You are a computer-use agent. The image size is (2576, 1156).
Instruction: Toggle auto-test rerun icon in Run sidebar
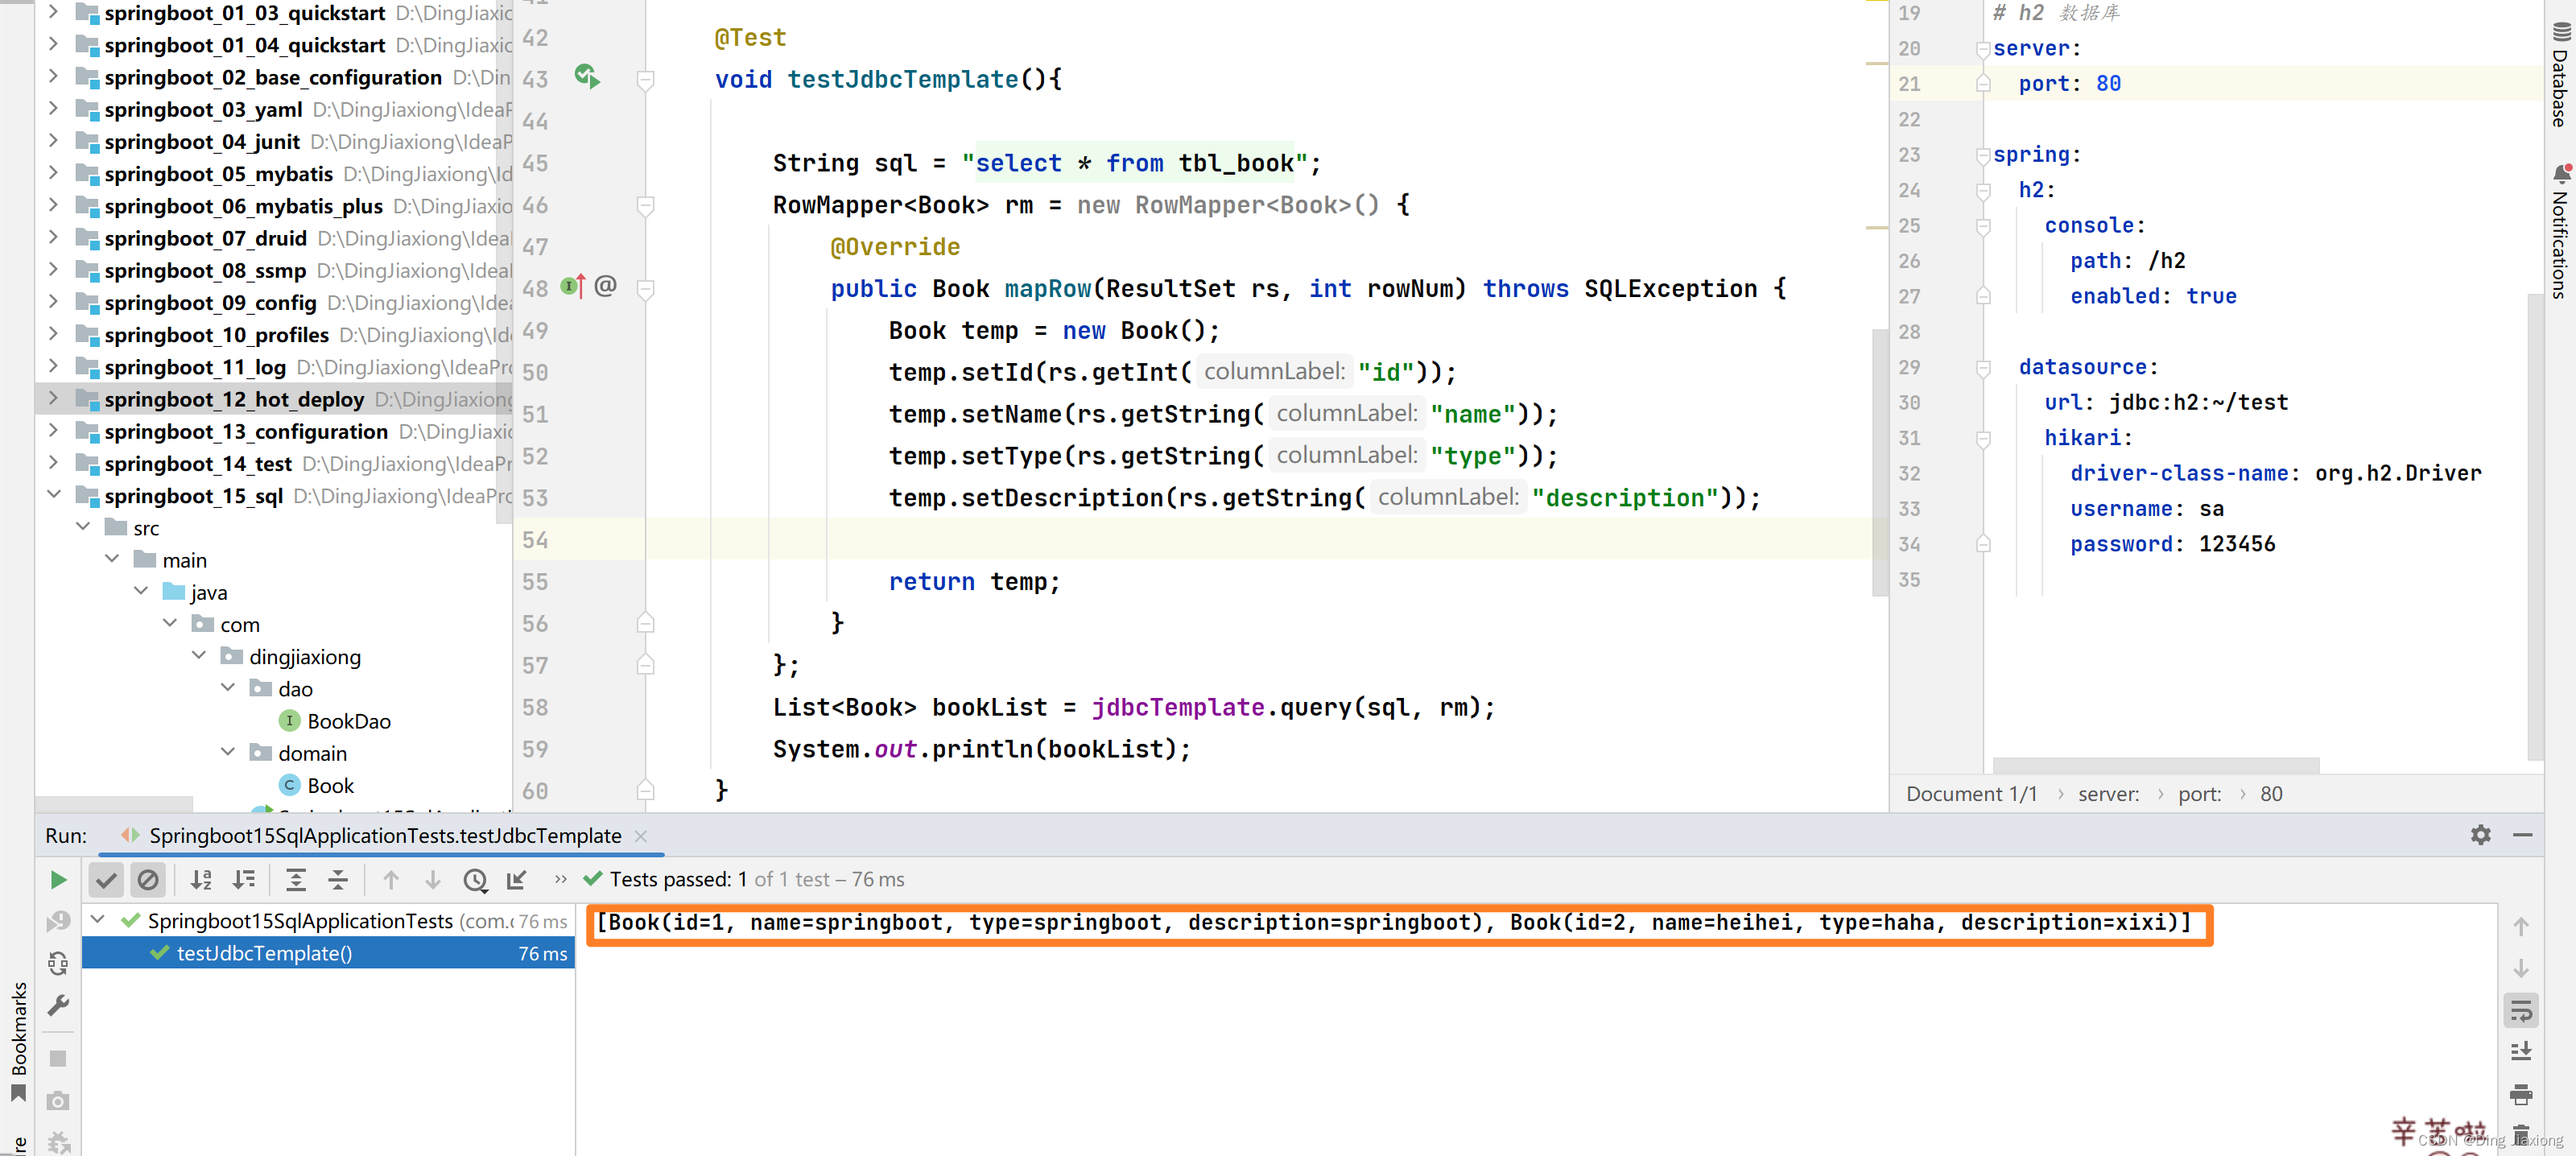[x=58, y=964]
